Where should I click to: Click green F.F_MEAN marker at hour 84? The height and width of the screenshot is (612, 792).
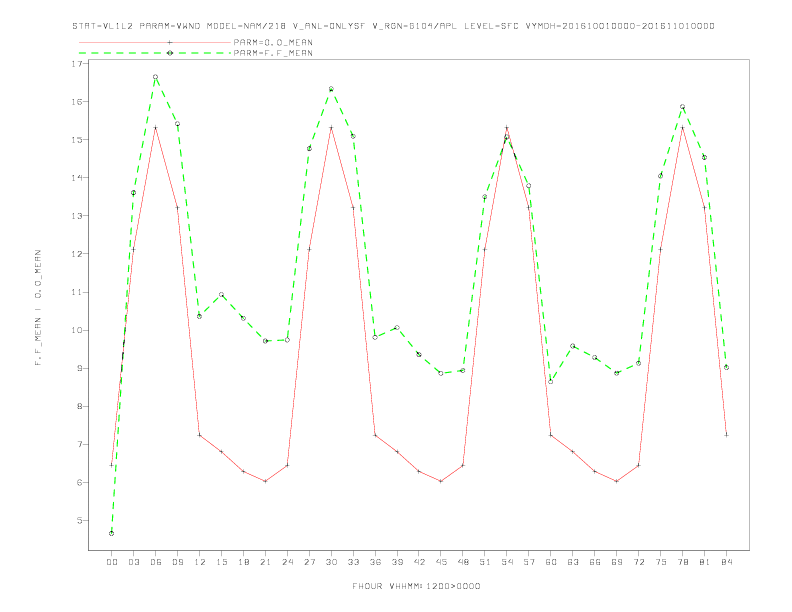click(726, 367)
